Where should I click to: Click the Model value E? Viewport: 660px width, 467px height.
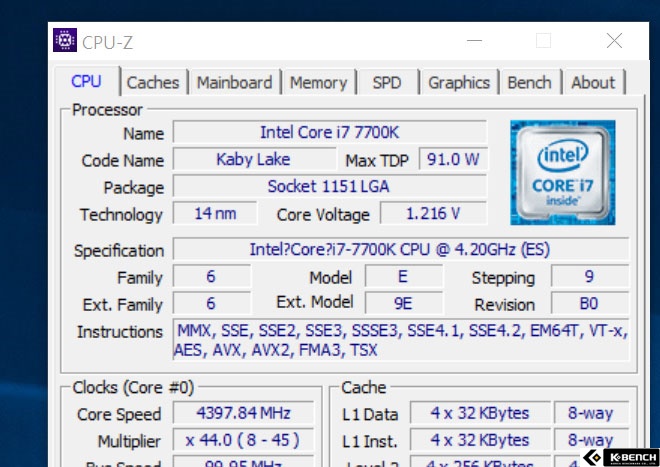(403, 277)
